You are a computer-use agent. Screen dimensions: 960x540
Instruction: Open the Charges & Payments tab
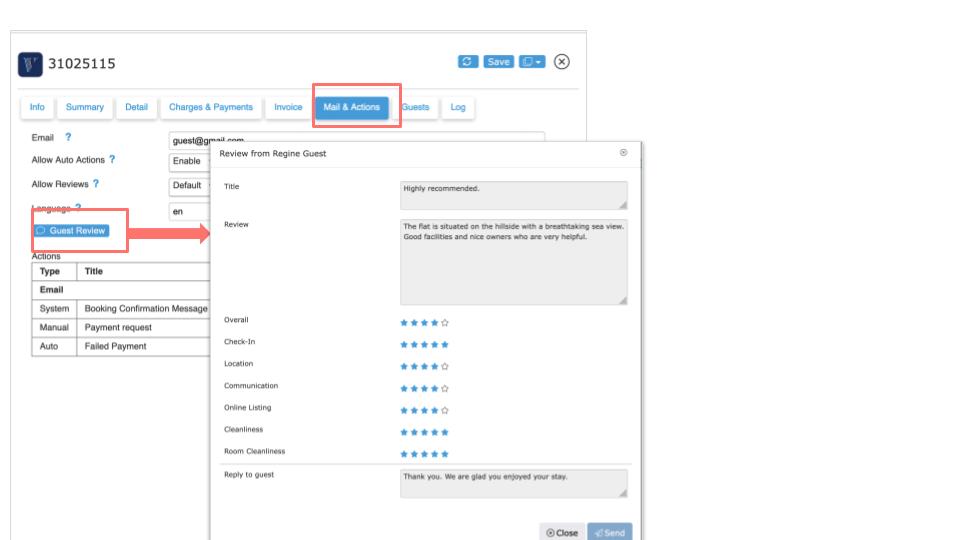[x=211, y=107]
